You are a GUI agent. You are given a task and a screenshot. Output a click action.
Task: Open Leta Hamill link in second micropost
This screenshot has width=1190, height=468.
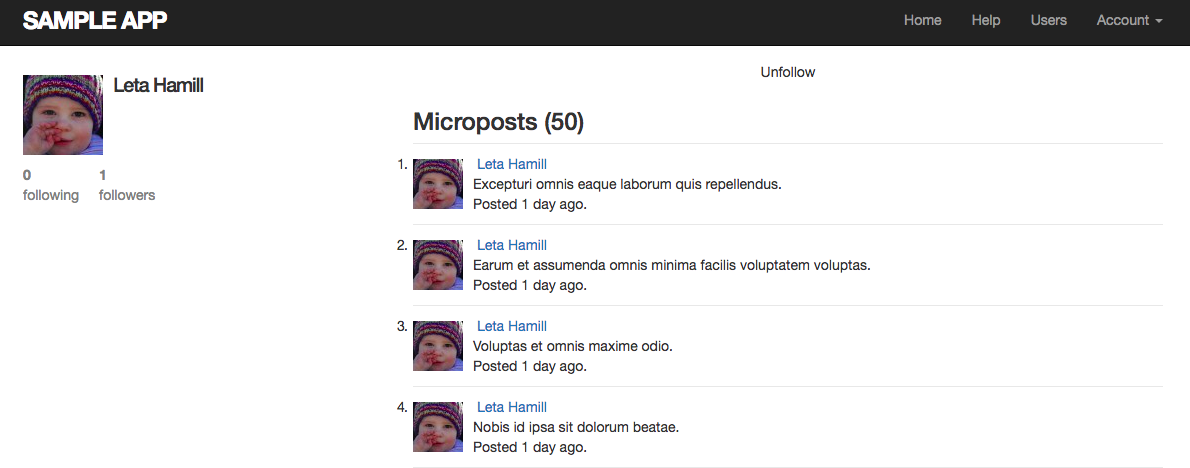(511, 245)
